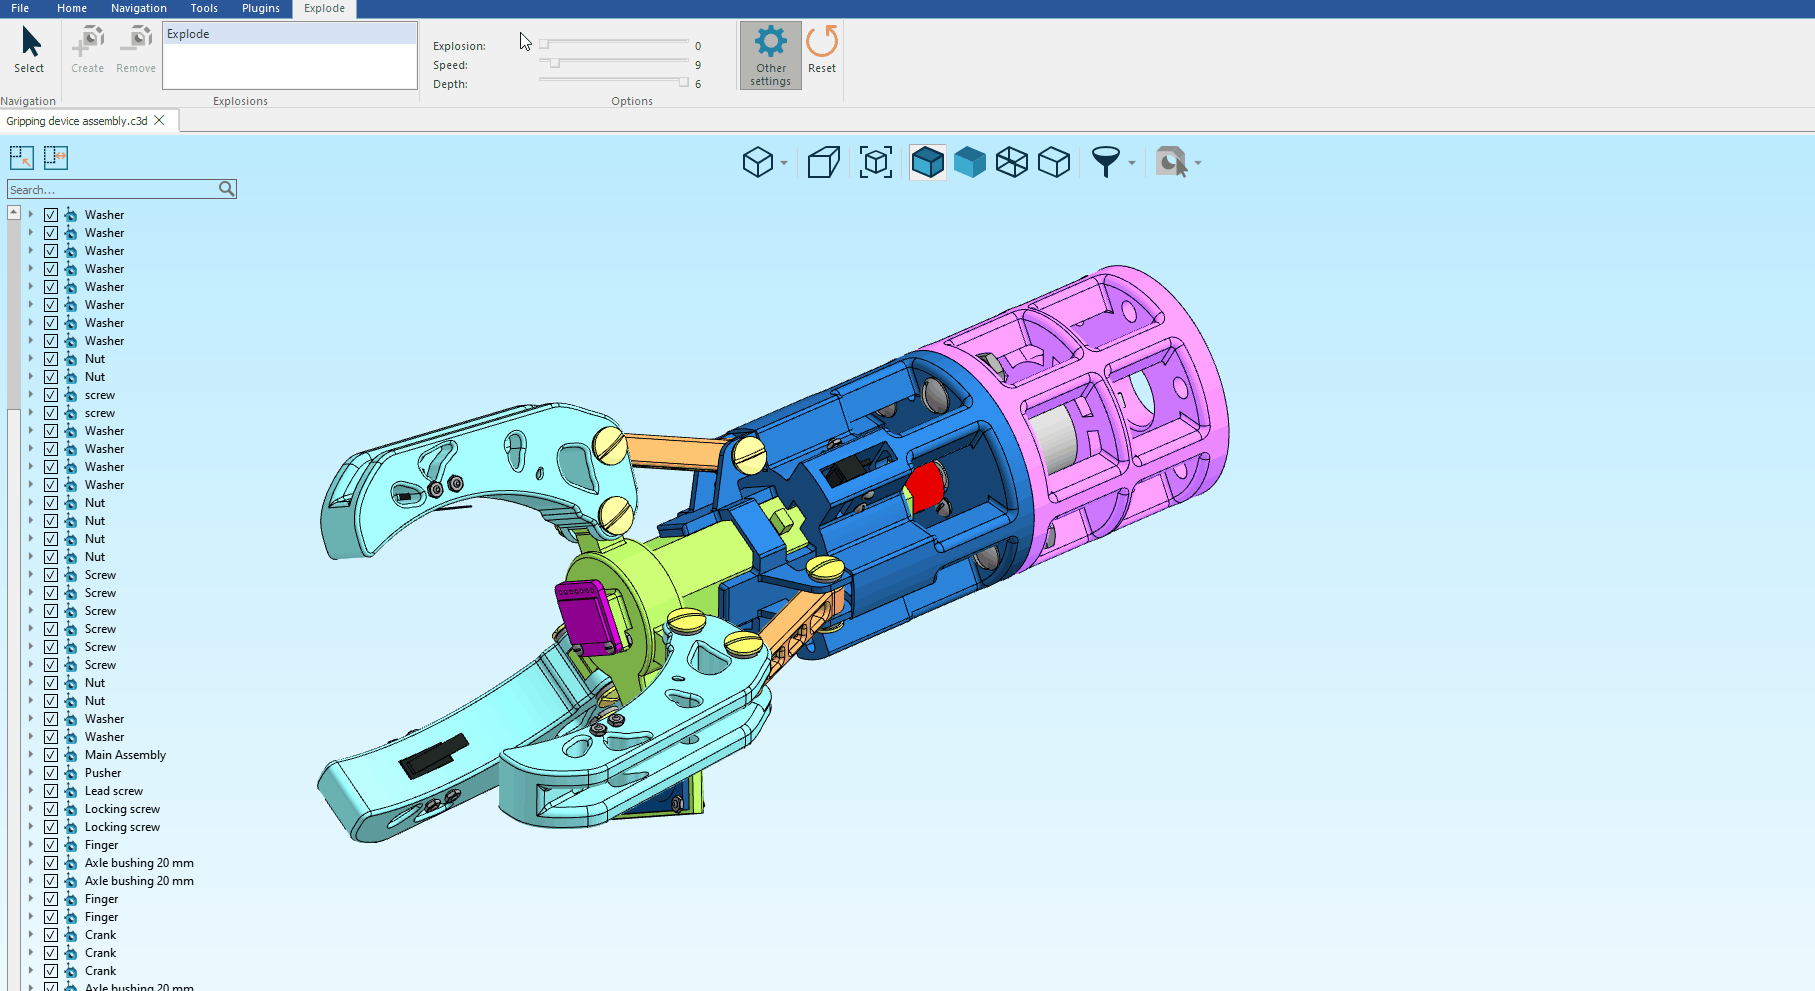Switch to hidden-lines-removed display mode

[x=1054, y=162]
